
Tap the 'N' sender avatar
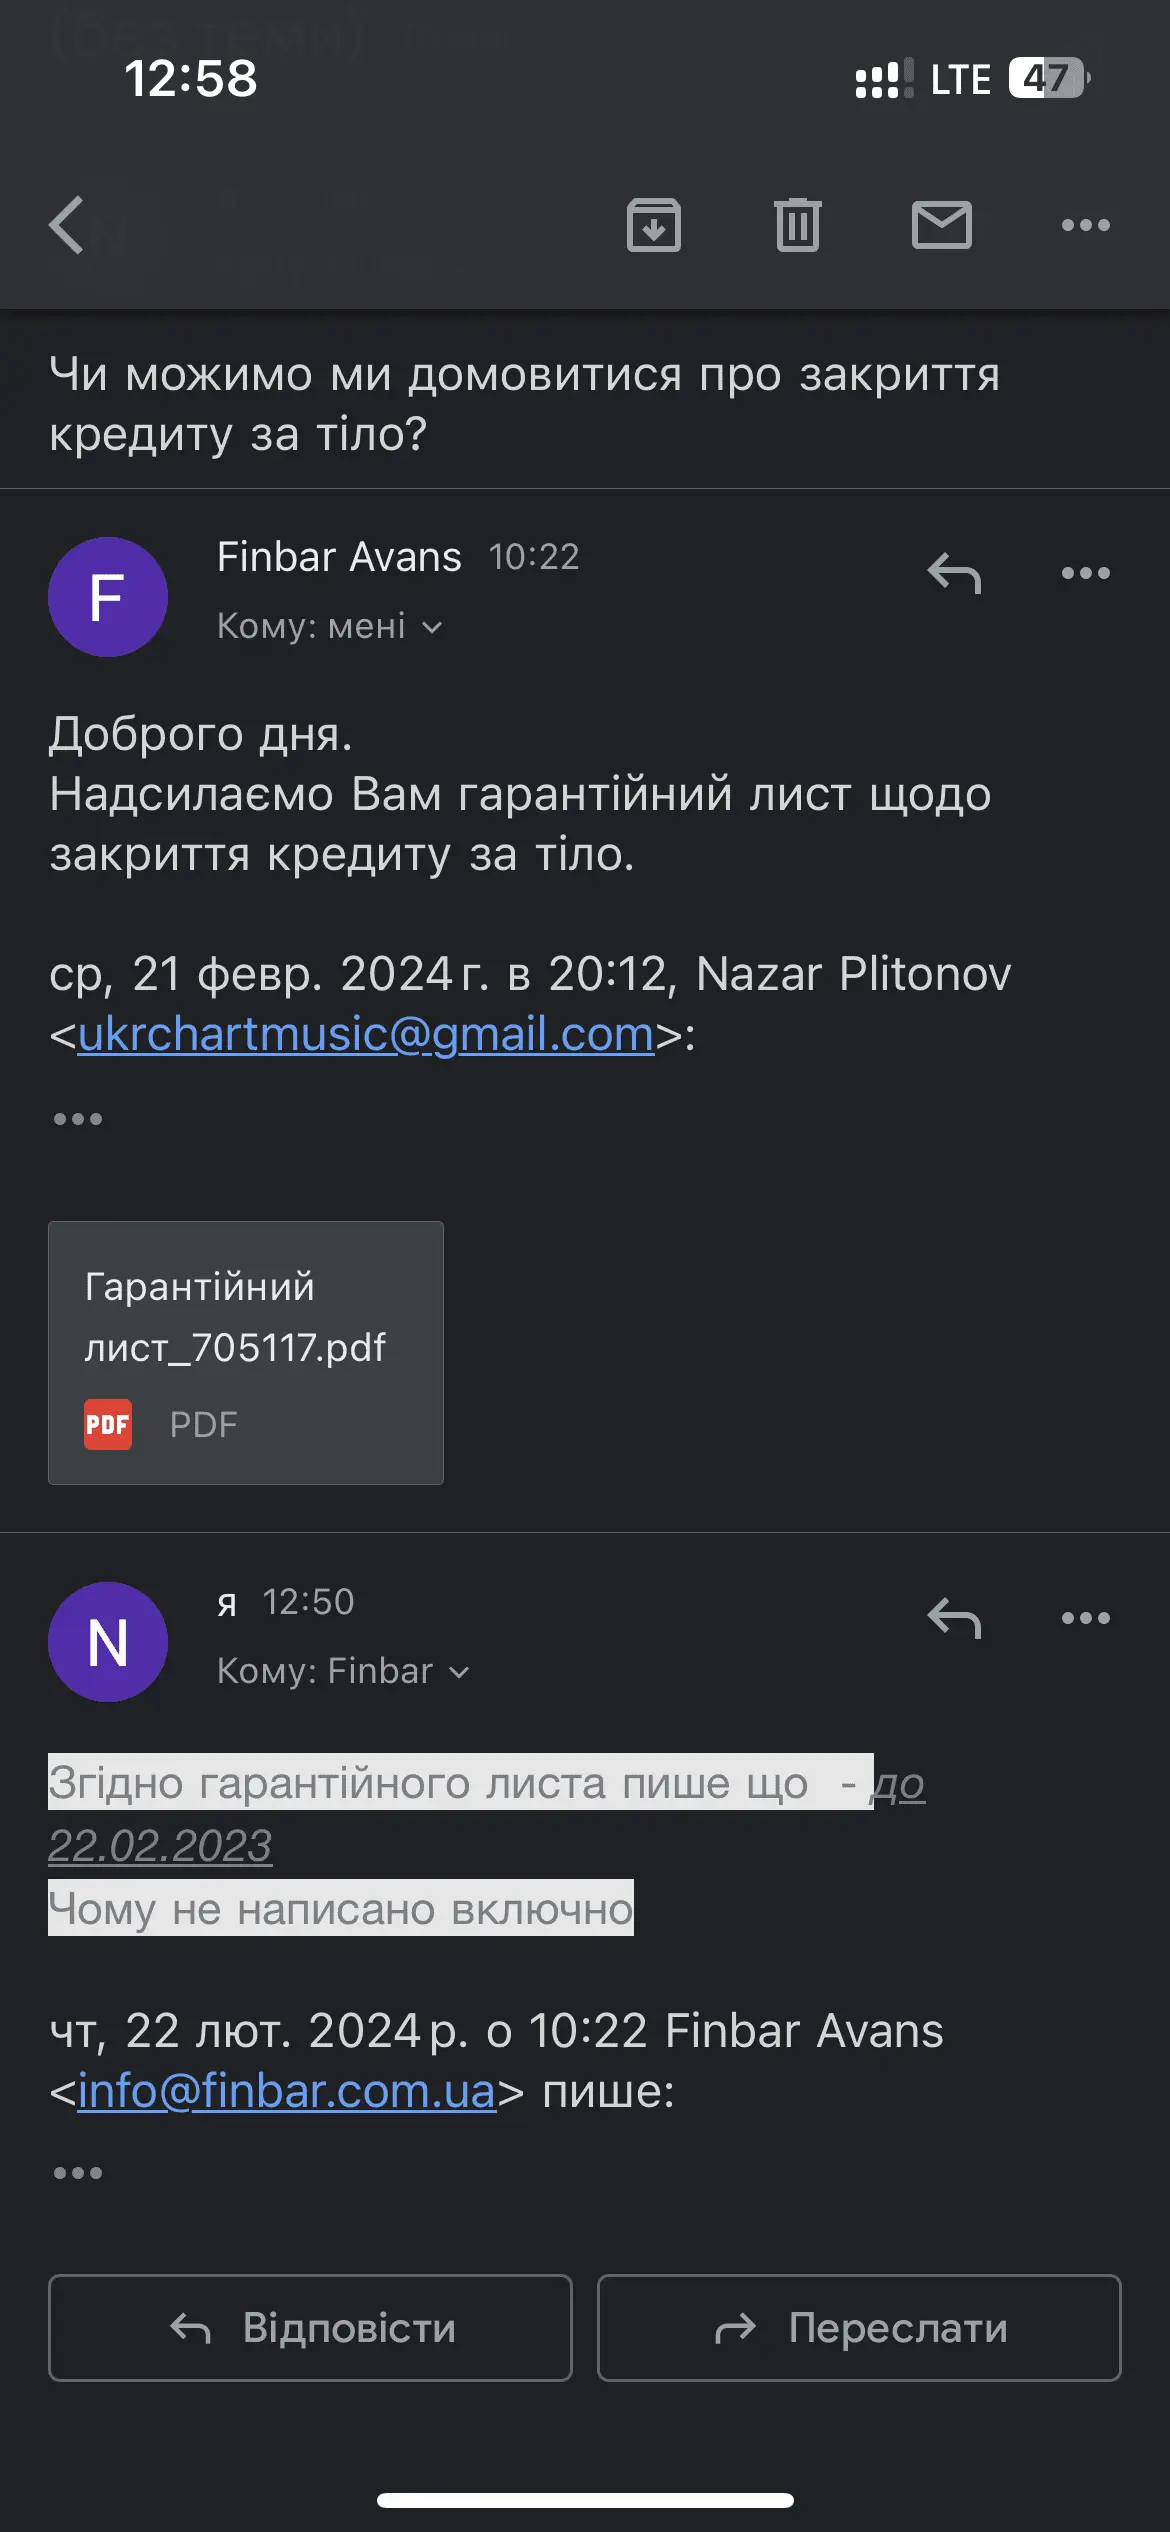108,1642
